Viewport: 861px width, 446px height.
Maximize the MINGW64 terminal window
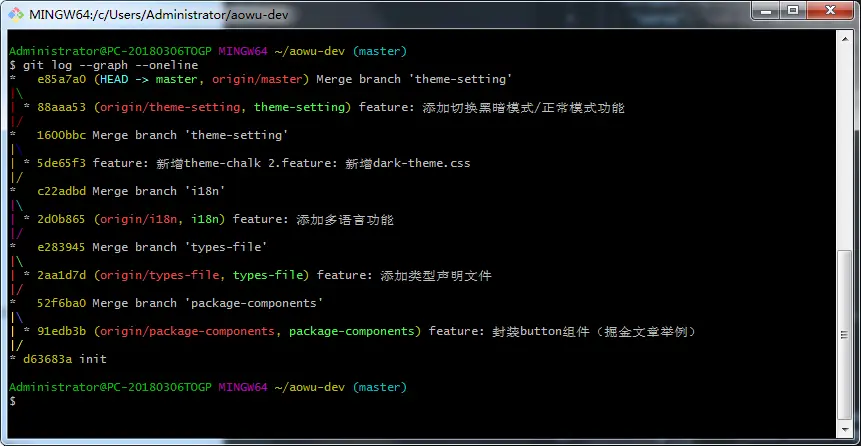[792, 10]
